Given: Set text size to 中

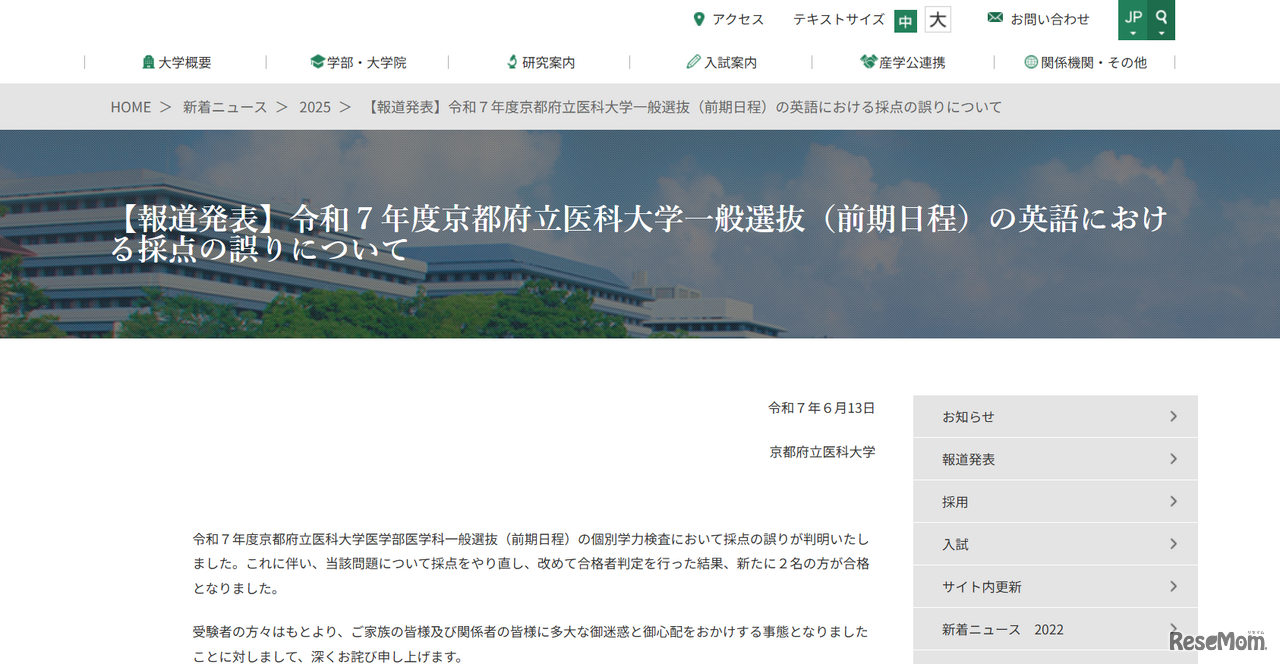Looking at the screenshot, I should (x=906, y=21).
